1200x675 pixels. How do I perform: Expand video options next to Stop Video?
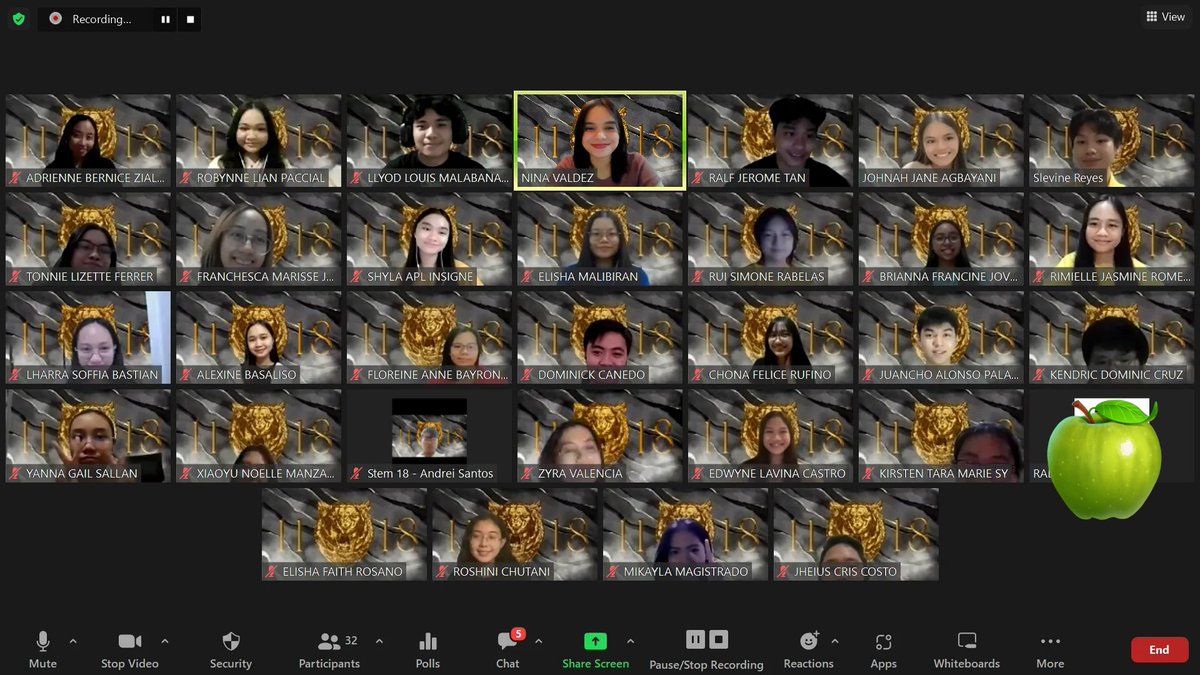pyautogui.click(x=165, y=641)
